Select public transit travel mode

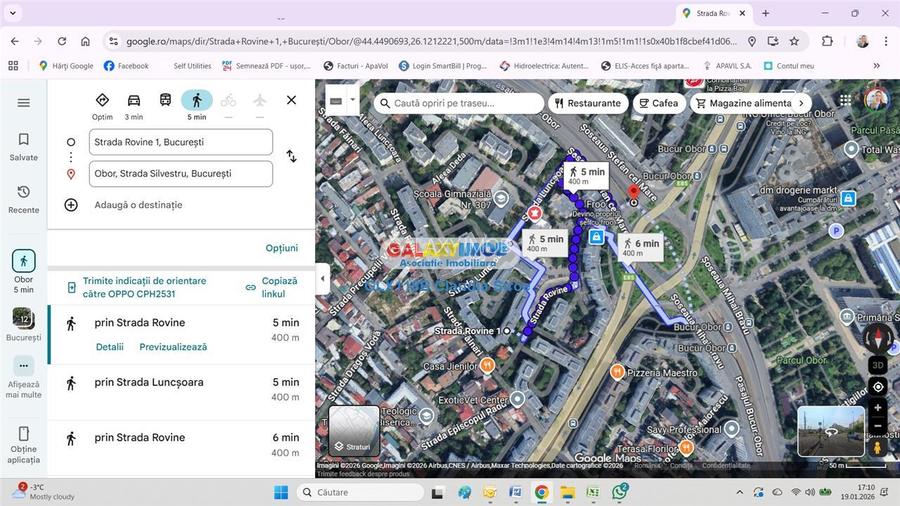[165, 100]
